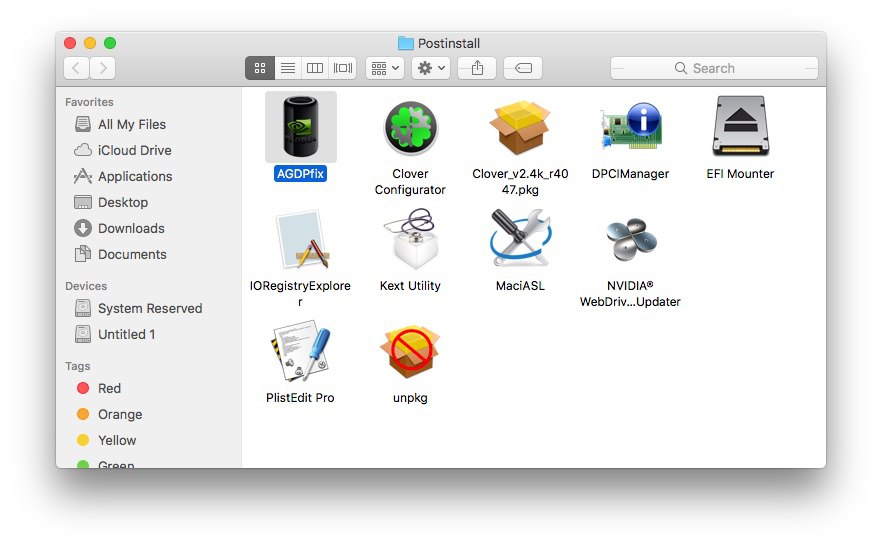Open Documents in sidebar
Screen dimensions: 882x548
pyautogui.click(x=120, y=254)
